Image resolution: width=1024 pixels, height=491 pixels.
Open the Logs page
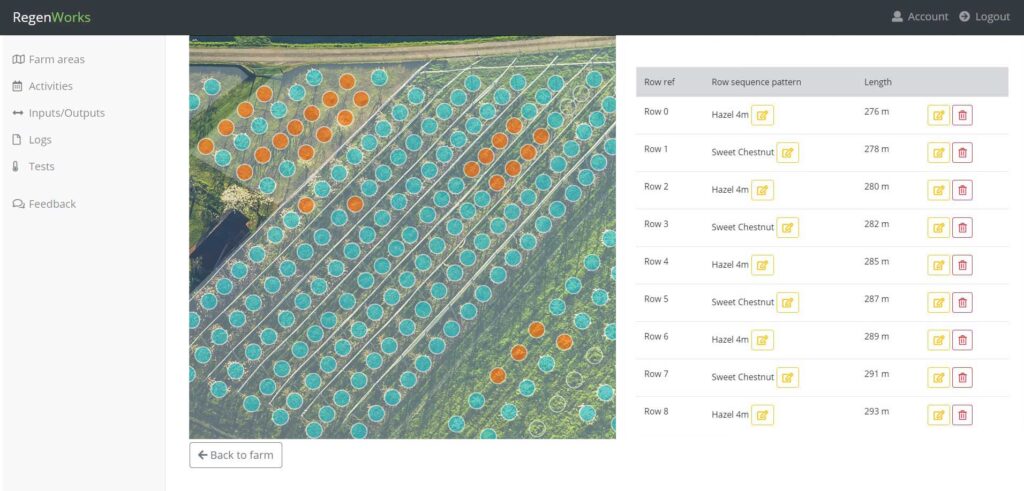tap(32, 140)
